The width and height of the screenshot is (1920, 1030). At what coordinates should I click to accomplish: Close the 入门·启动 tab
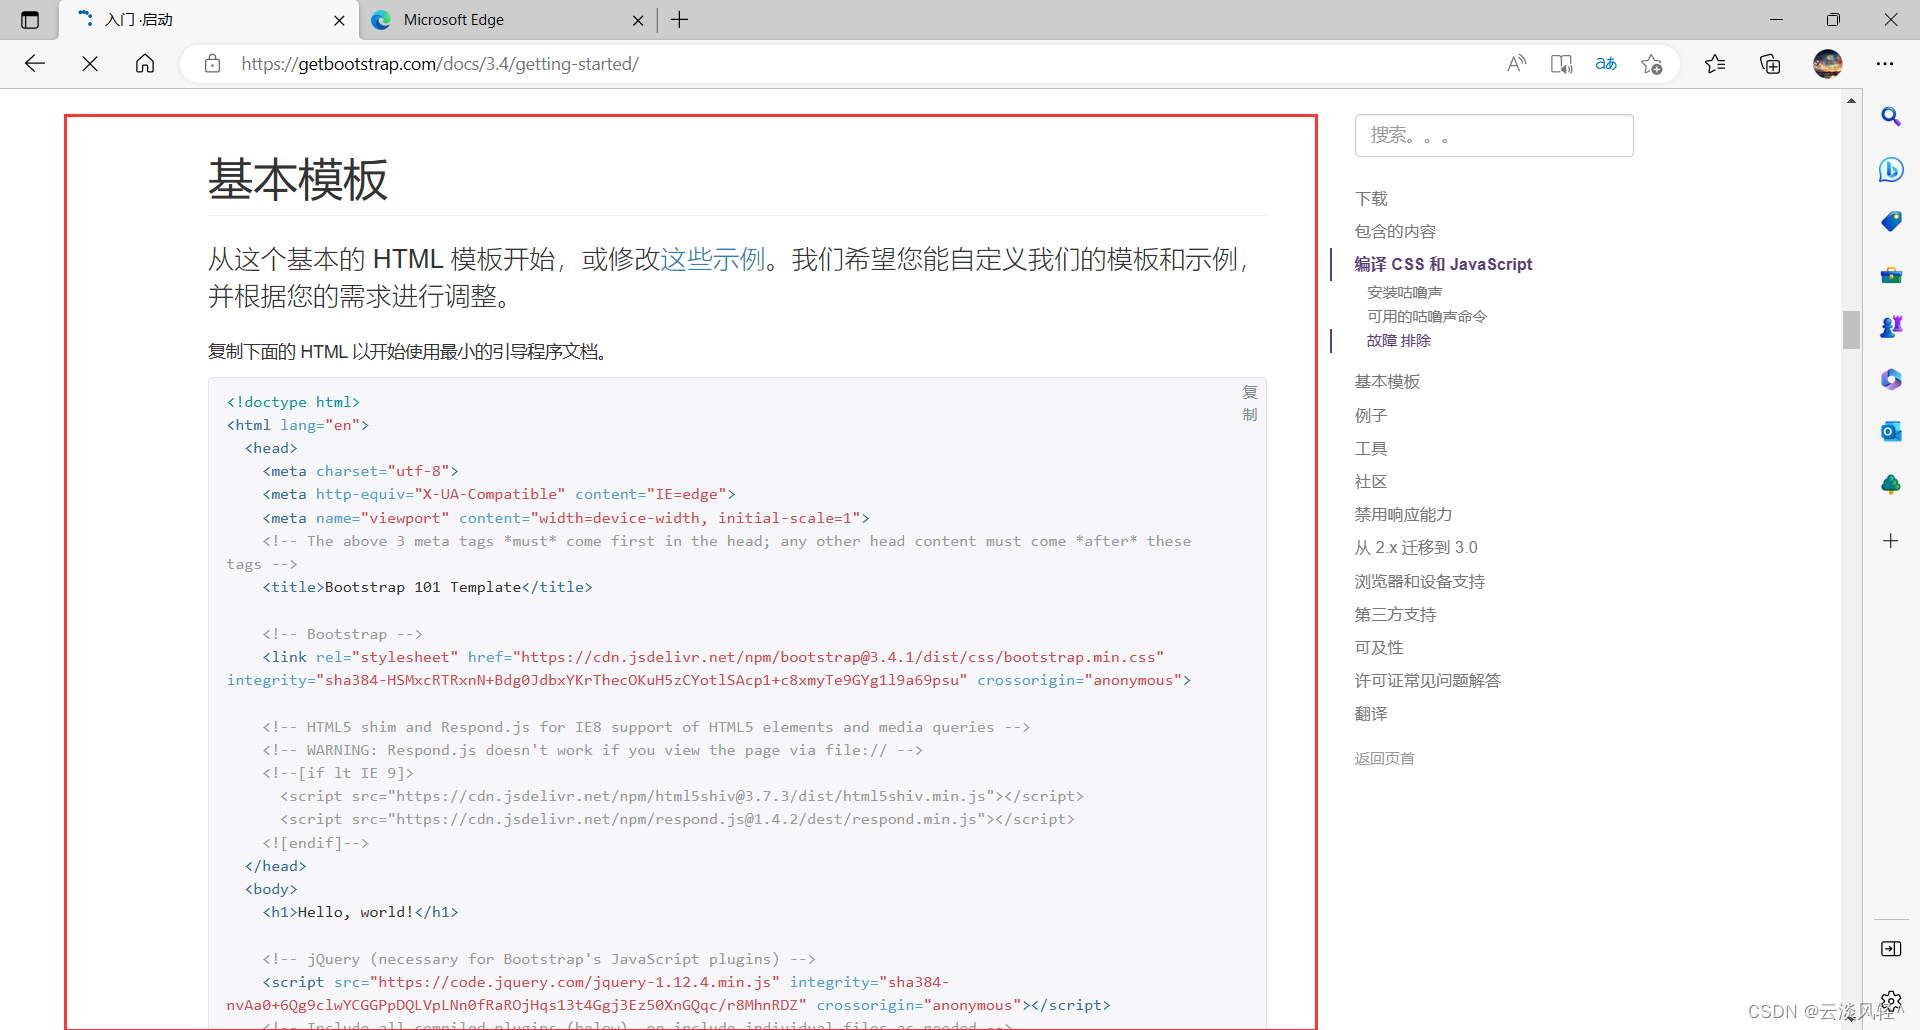[x=339, y=20]
